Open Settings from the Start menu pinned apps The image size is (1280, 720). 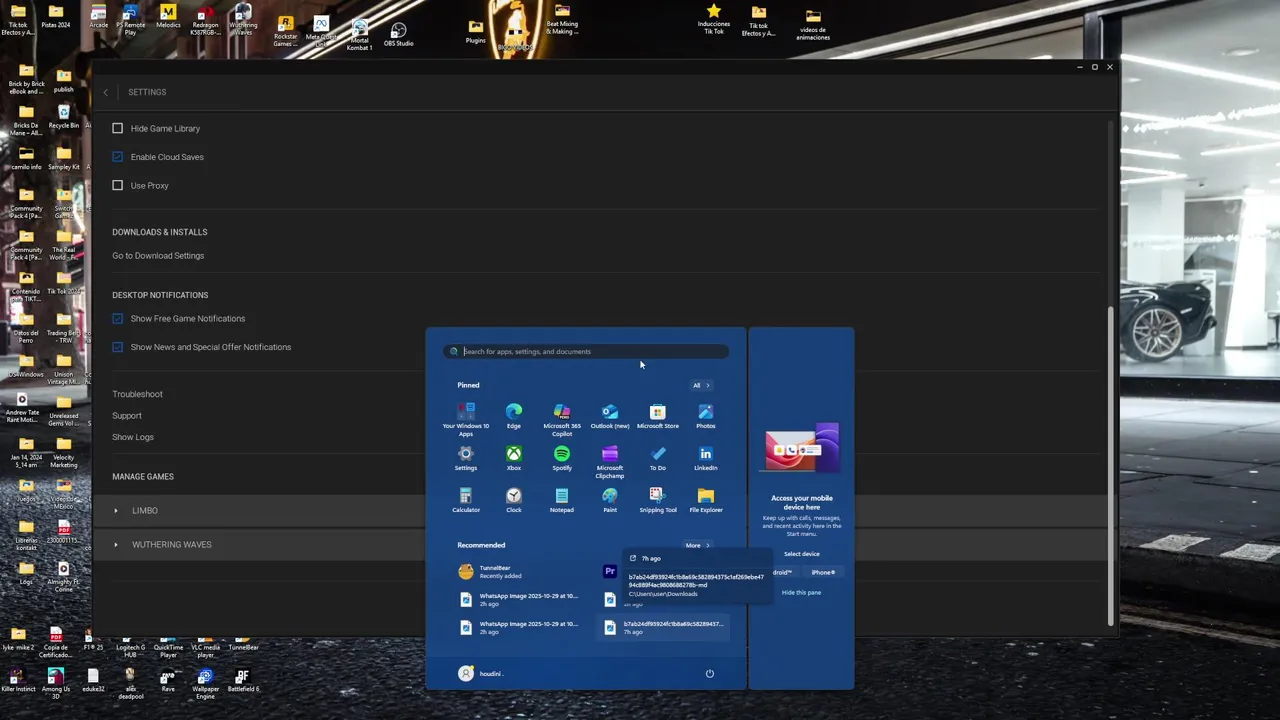[x=466, y=458]
